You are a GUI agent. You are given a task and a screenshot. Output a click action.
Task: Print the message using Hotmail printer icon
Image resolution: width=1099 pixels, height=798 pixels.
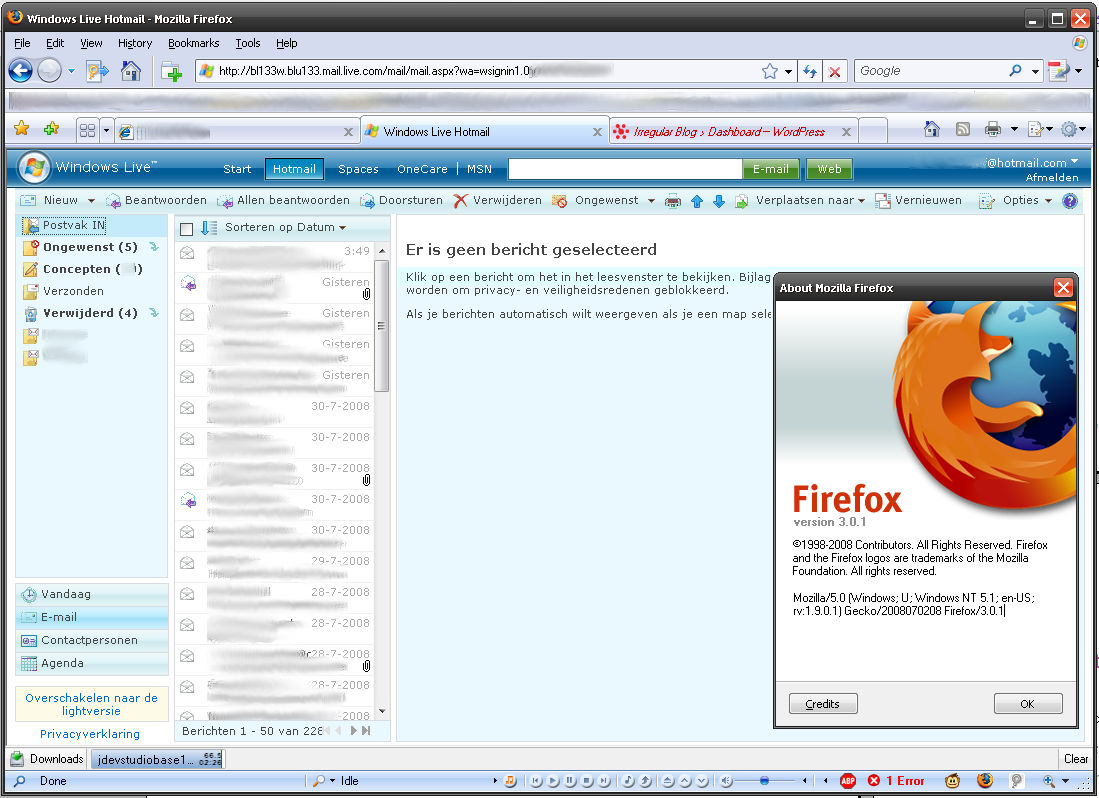click(673, 202)
